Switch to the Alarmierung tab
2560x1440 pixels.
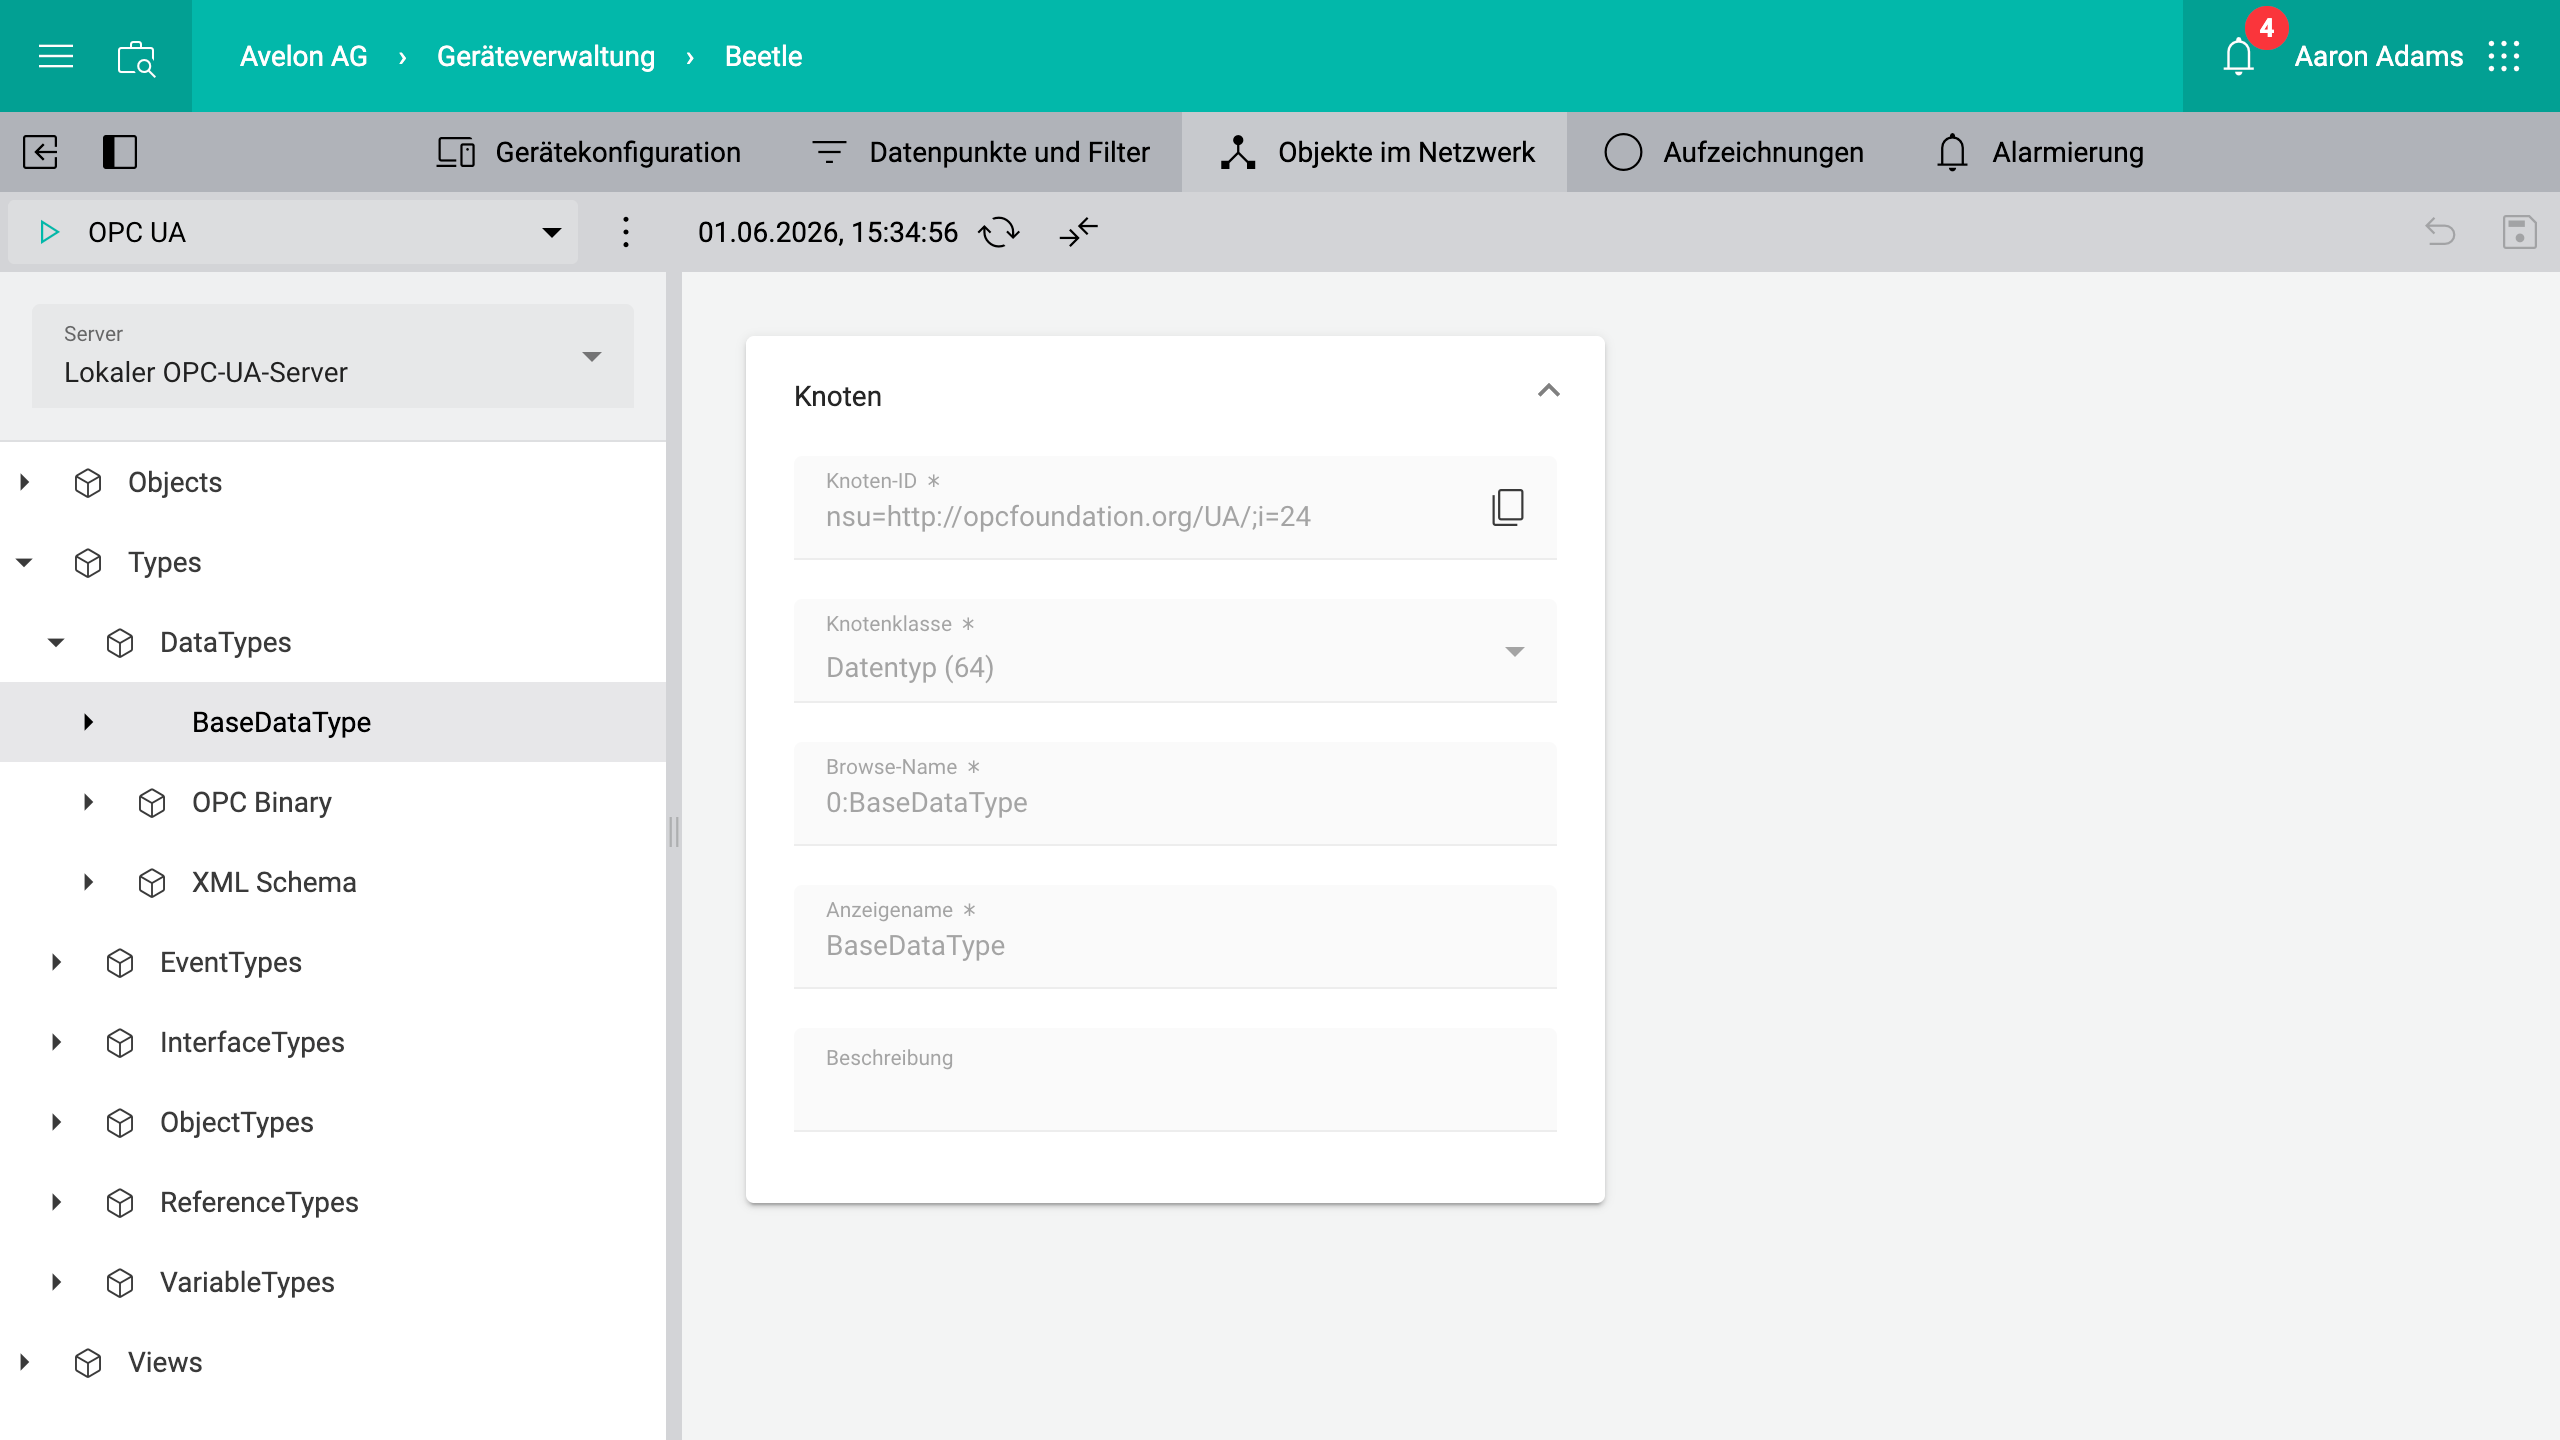click(2039, 152)
